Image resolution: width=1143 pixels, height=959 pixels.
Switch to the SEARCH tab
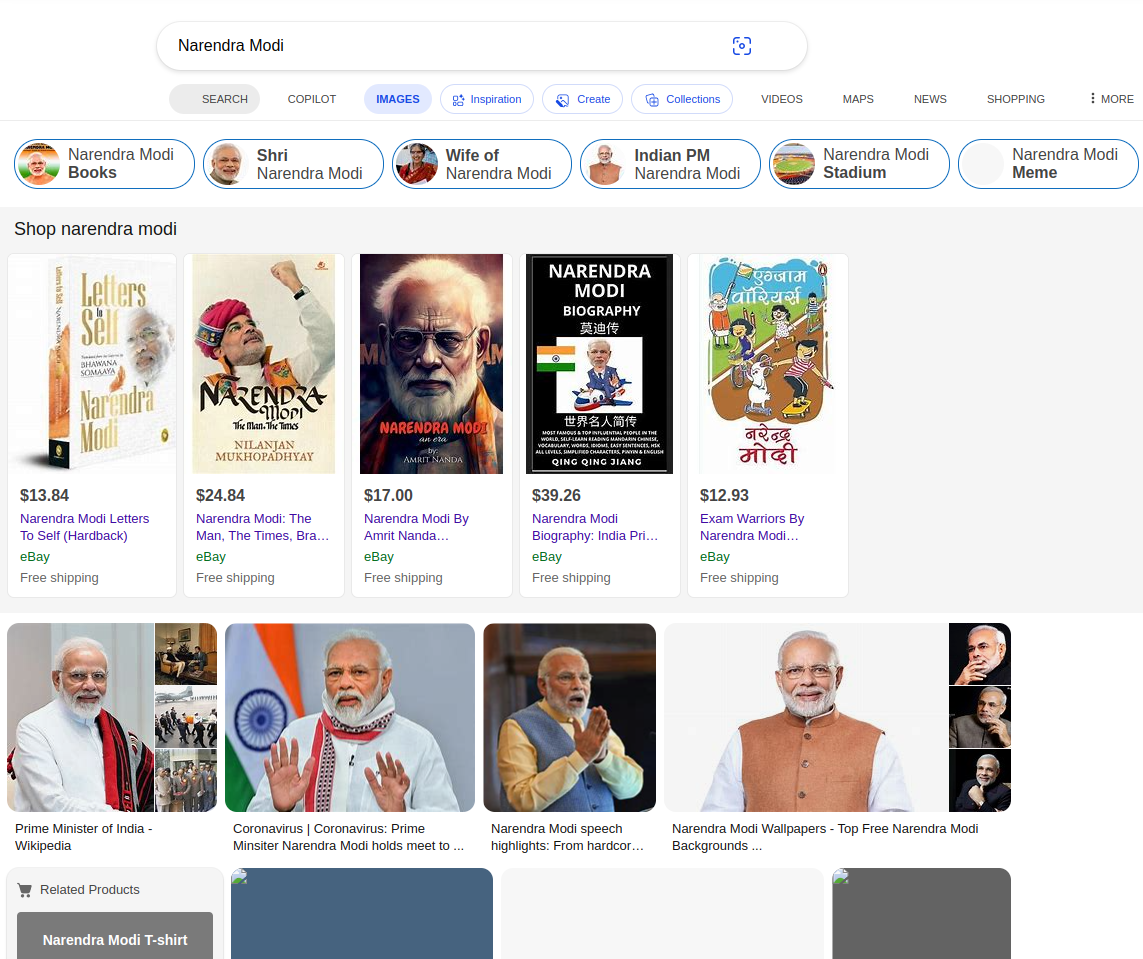click(x=214, y=99)
